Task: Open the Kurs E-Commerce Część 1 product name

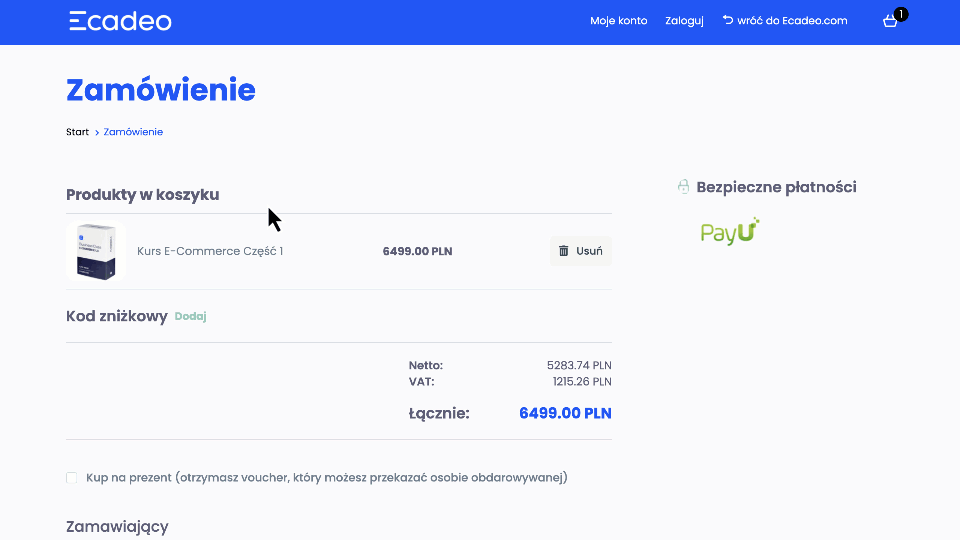Action: 210,251
